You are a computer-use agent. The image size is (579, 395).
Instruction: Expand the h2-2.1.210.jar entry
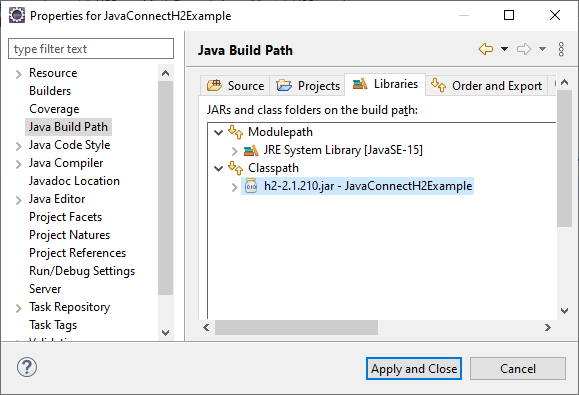point(234,187)
